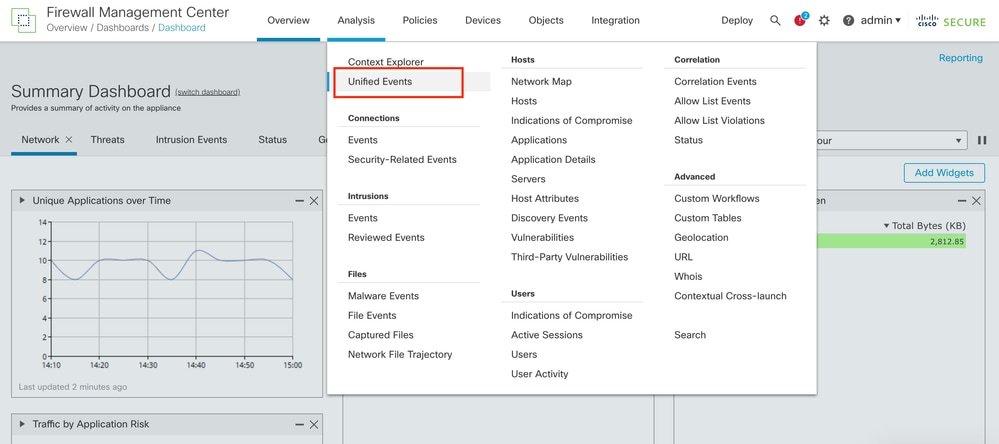Open the Objects menu
The height and width of the screenshot is (444, 999).
click(546, 20)
